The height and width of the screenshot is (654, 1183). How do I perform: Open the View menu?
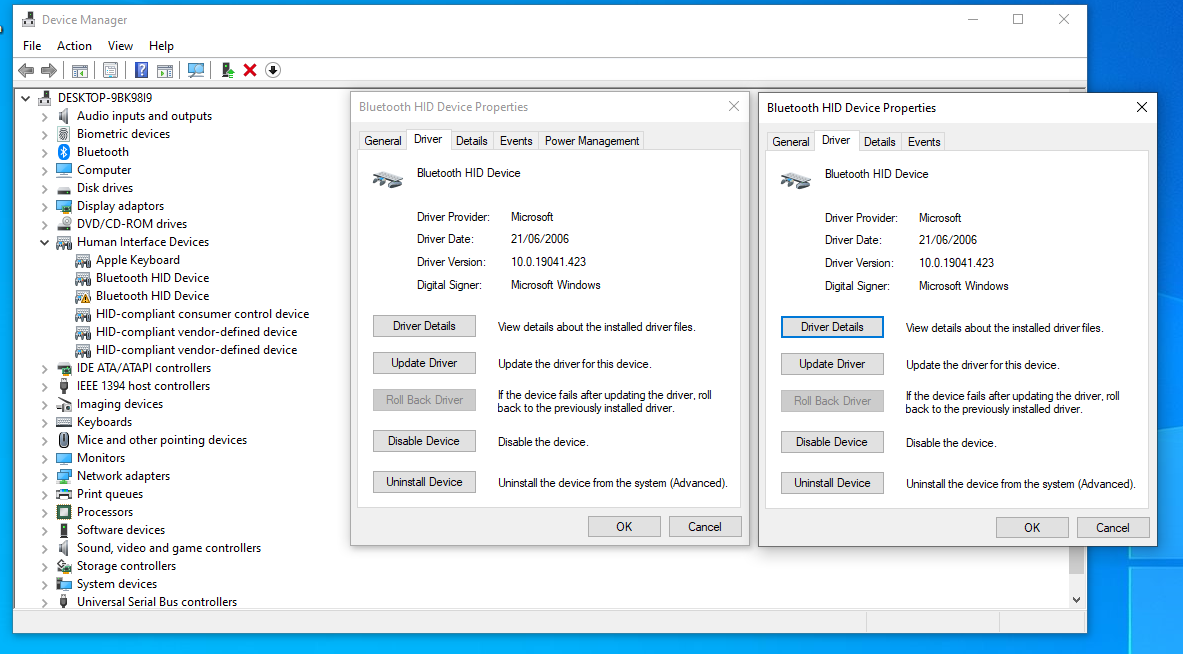[x=120, y=46]
